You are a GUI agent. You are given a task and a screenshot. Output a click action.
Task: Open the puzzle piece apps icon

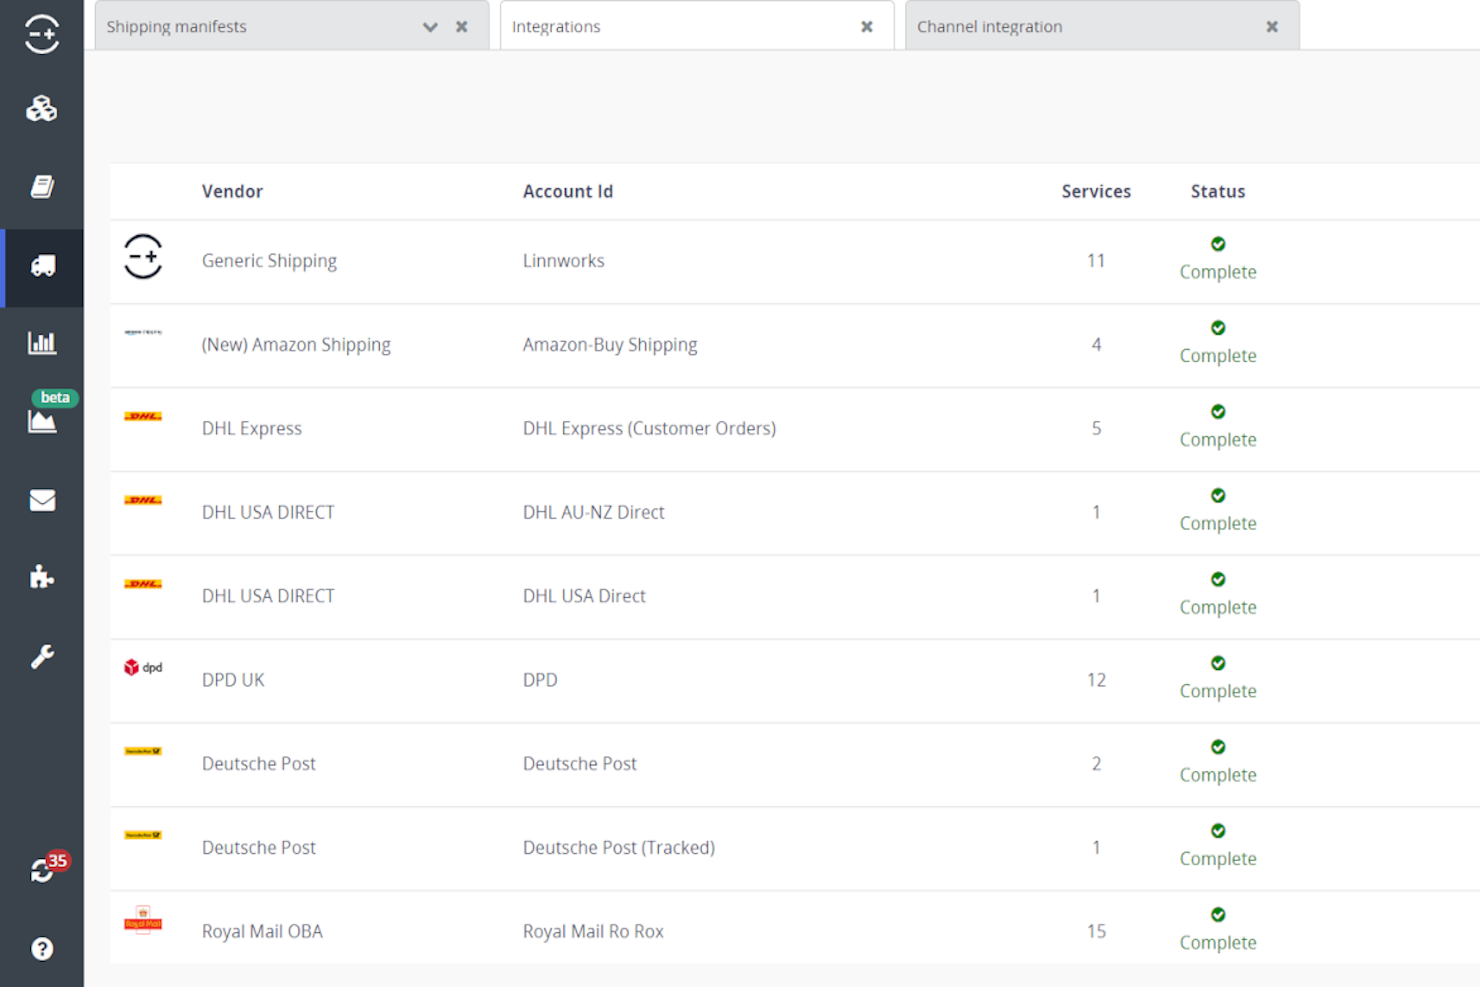pos(42,577)
